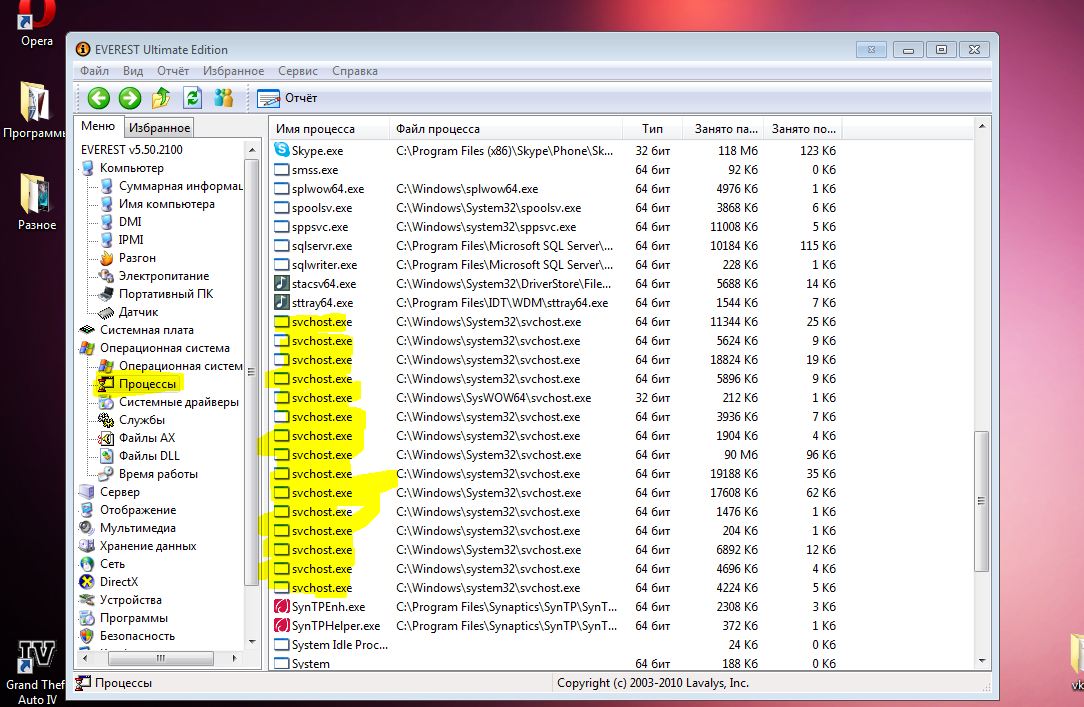Expand the Мультимедиа tree node

coord(137,528)
